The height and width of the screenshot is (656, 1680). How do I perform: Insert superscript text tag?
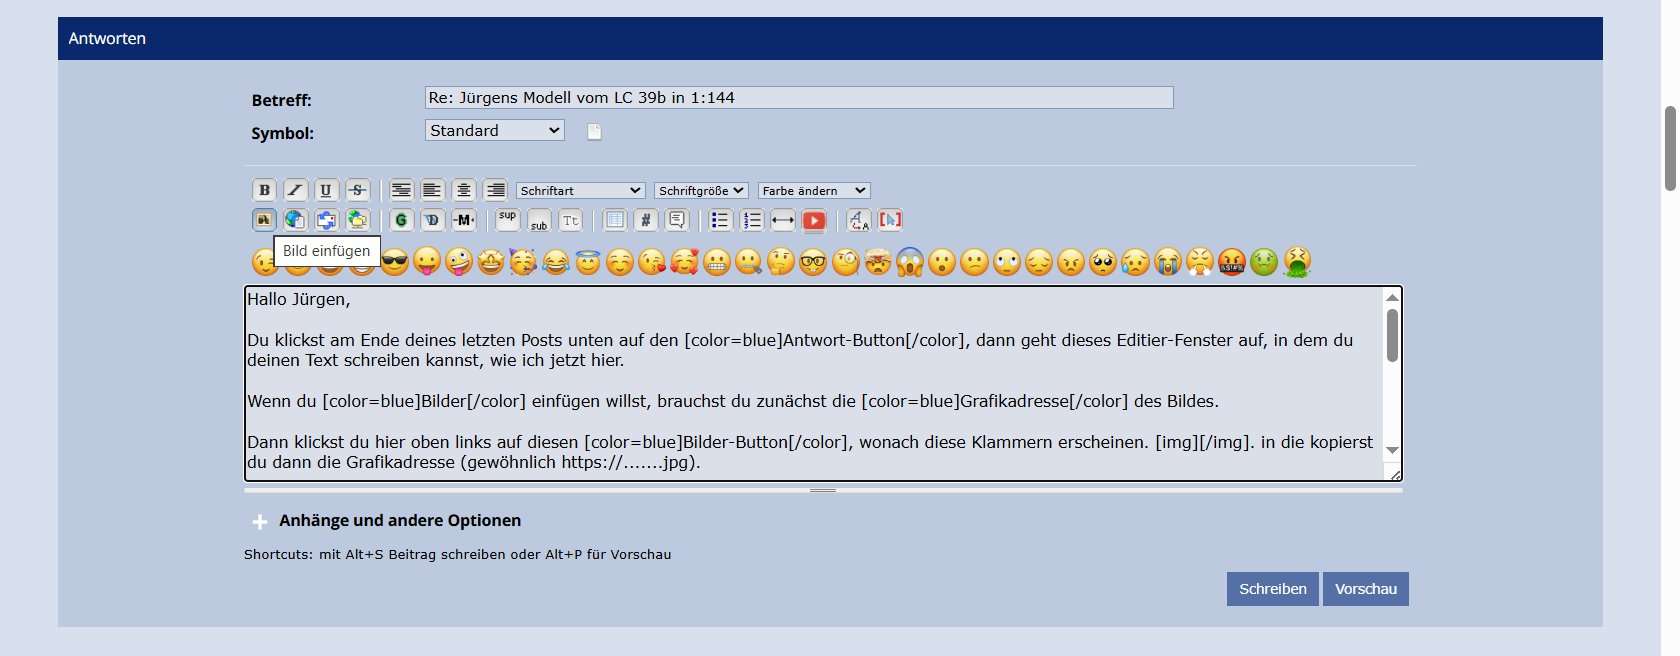(x=508, y=218)
